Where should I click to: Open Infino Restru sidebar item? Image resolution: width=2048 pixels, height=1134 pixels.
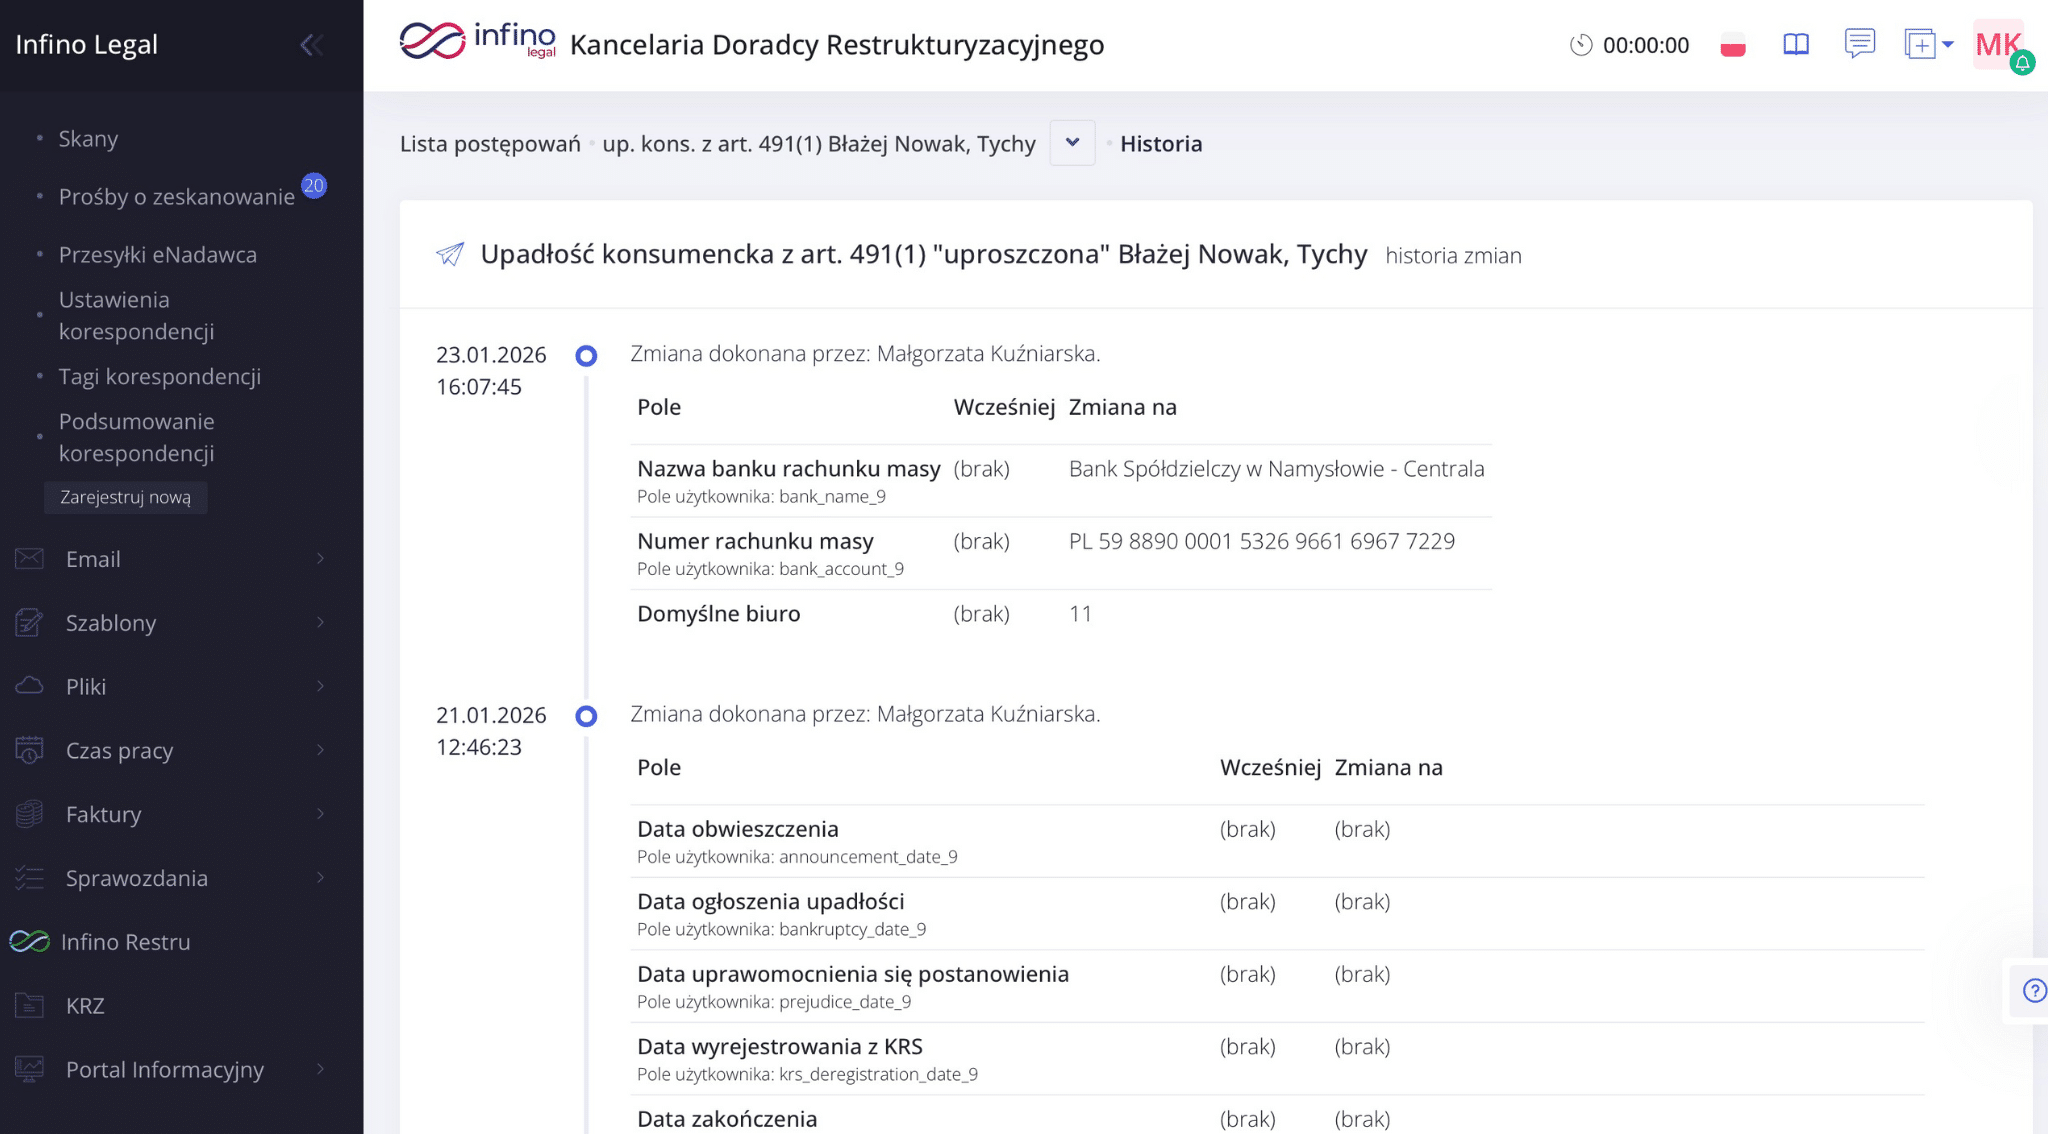point(125,942)
